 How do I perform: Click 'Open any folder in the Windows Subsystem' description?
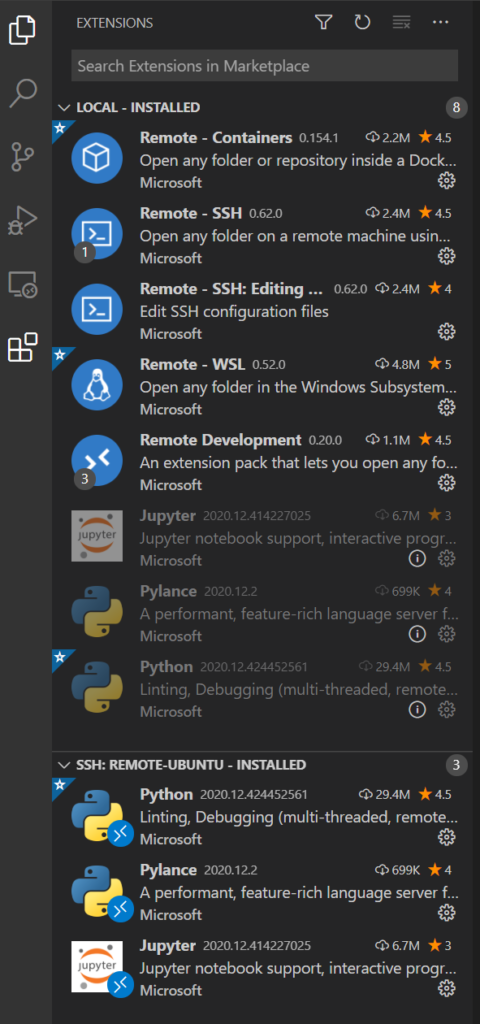[x=298, y=387]
